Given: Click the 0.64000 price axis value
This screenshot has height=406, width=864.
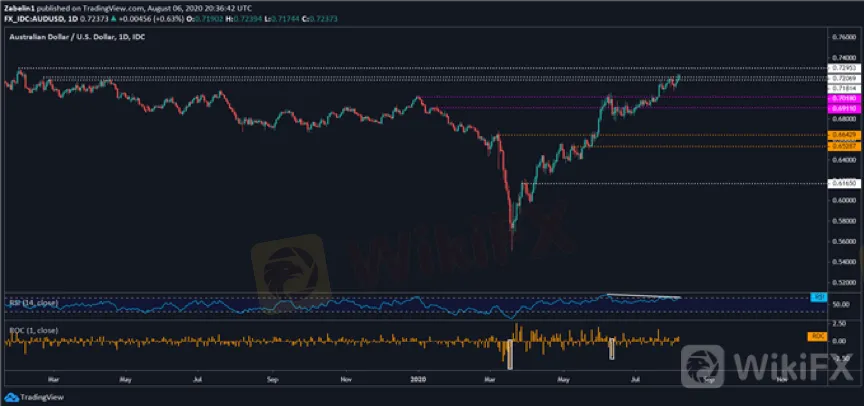Looking at the screenshot, I should [844, 160].
